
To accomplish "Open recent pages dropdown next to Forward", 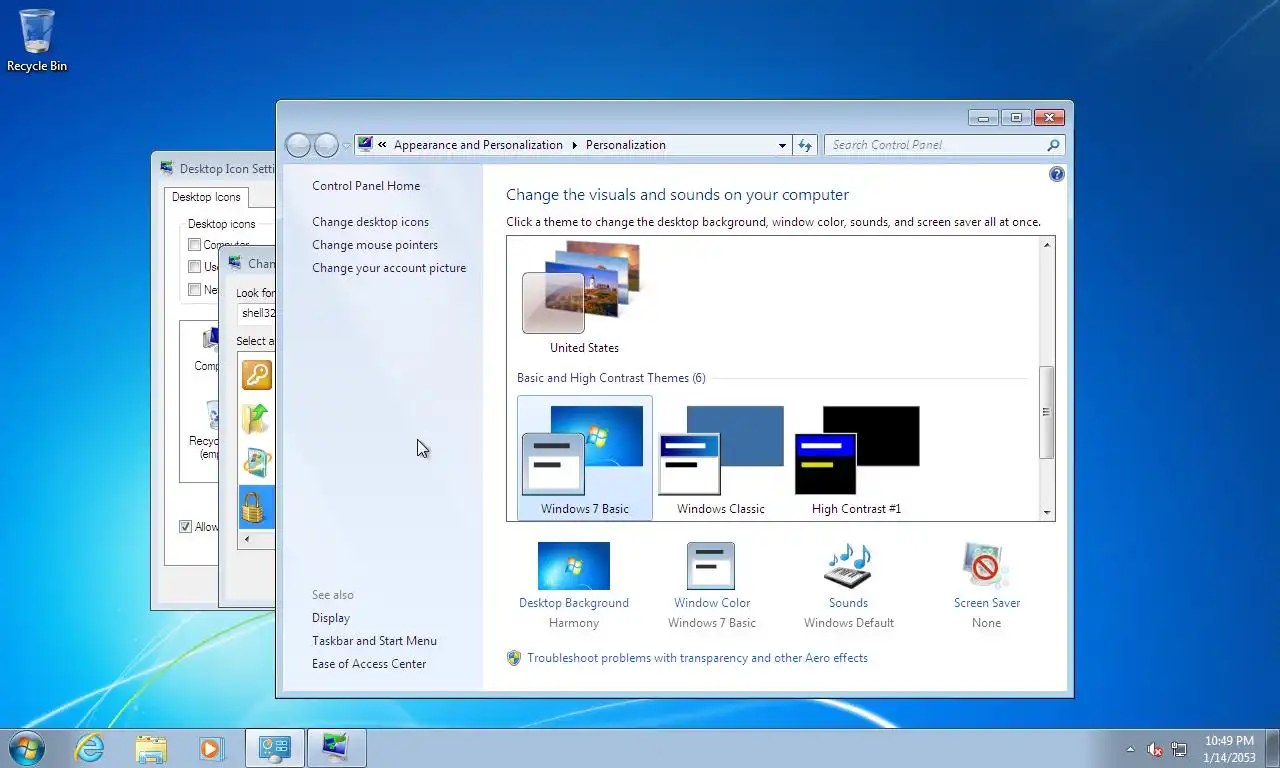I will click(x=347, y=145).
